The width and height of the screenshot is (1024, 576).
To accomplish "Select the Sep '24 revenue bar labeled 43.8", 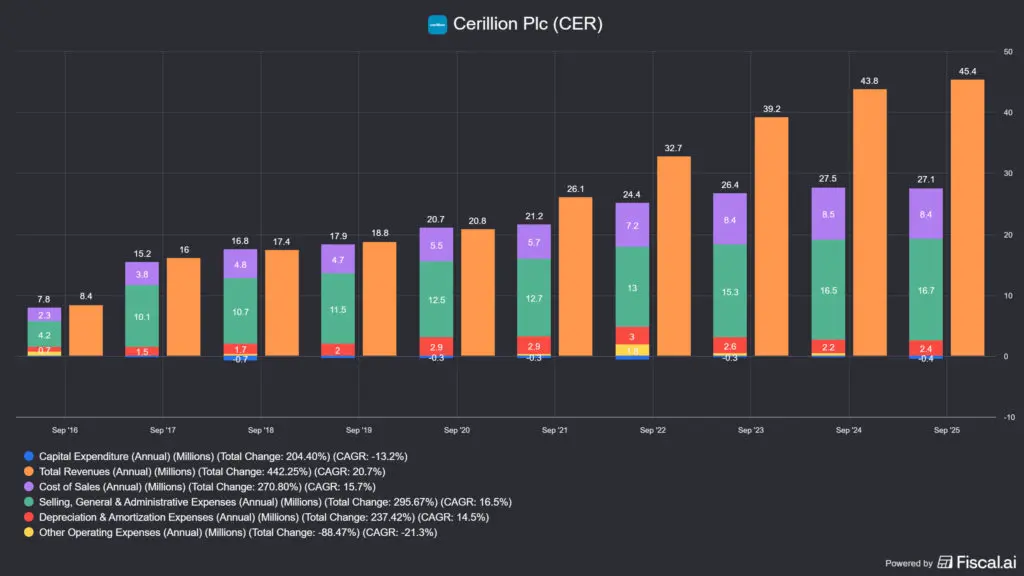I will tap(869, 223).
